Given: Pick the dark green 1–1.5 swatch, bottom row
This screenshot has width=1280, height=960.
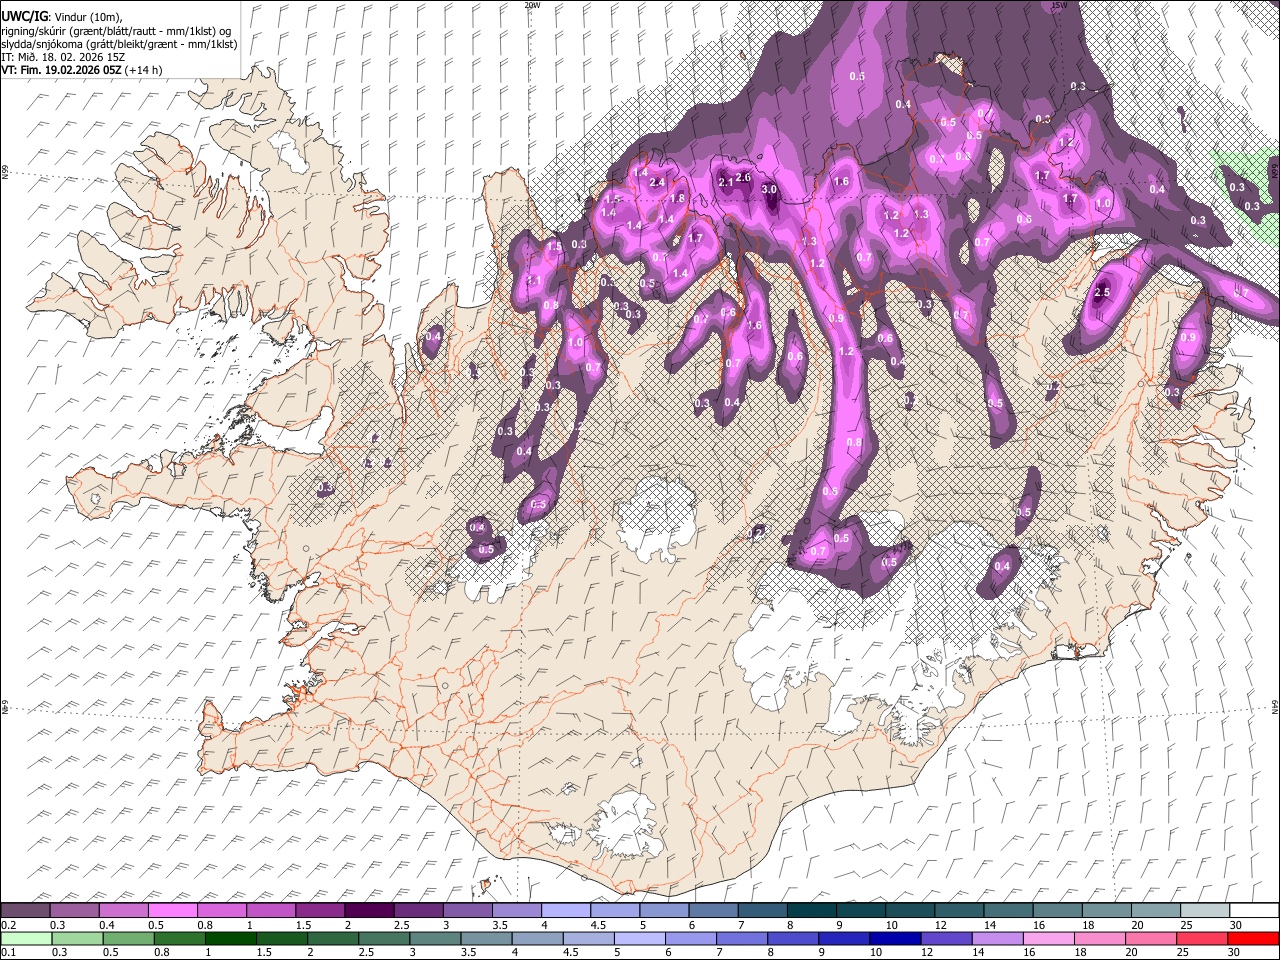Looking at the screenshot, I should [231, 938].
